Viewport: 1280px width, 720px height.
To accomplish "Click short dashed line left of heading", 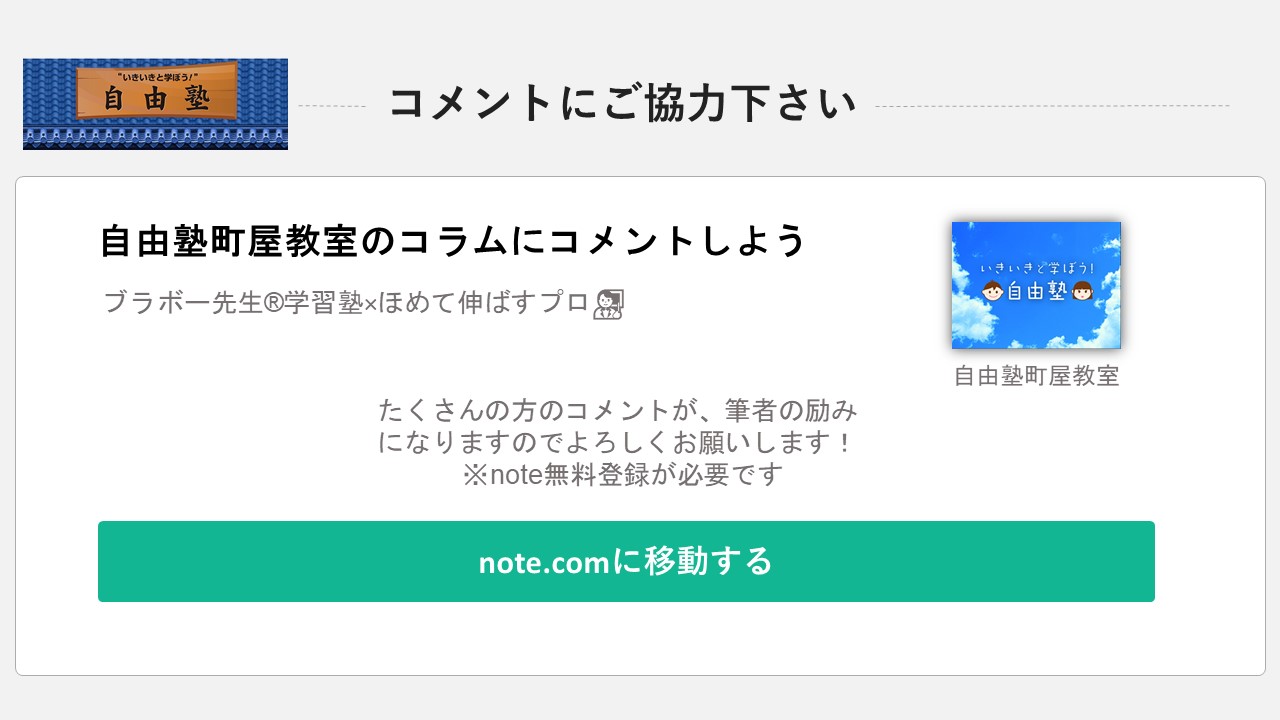I will click(332, 106).
